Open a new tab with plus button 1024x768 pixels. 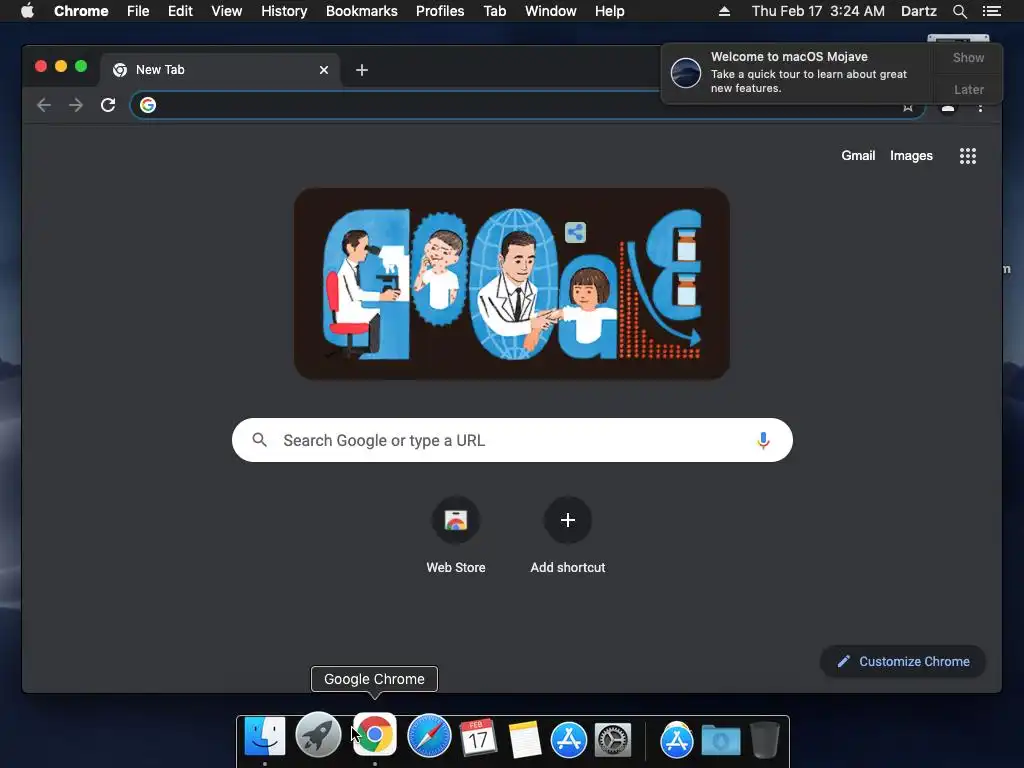click(362, 70)
